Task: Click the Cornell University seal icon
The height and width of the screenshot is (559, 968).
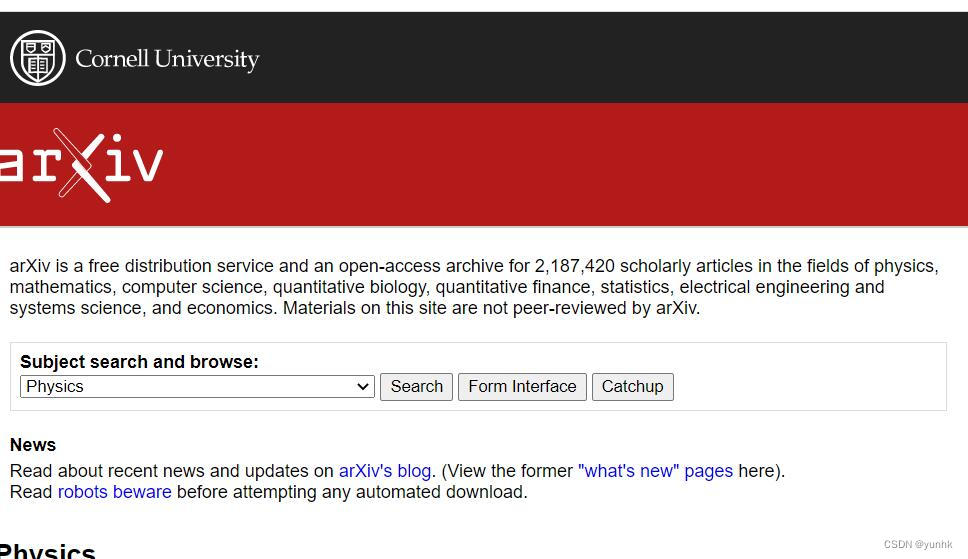Action: point(38,58)
